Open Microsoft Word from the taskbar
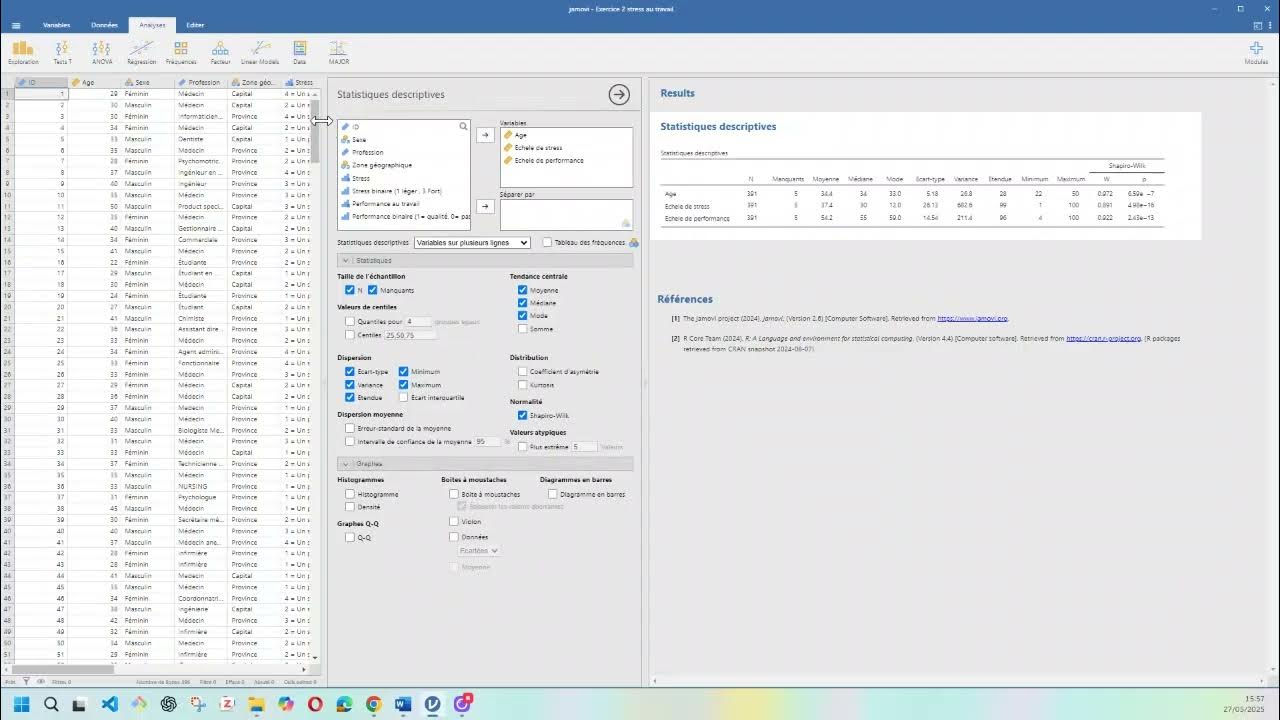The height and width of the screenshot is (720, 1280). click(403, 704)
